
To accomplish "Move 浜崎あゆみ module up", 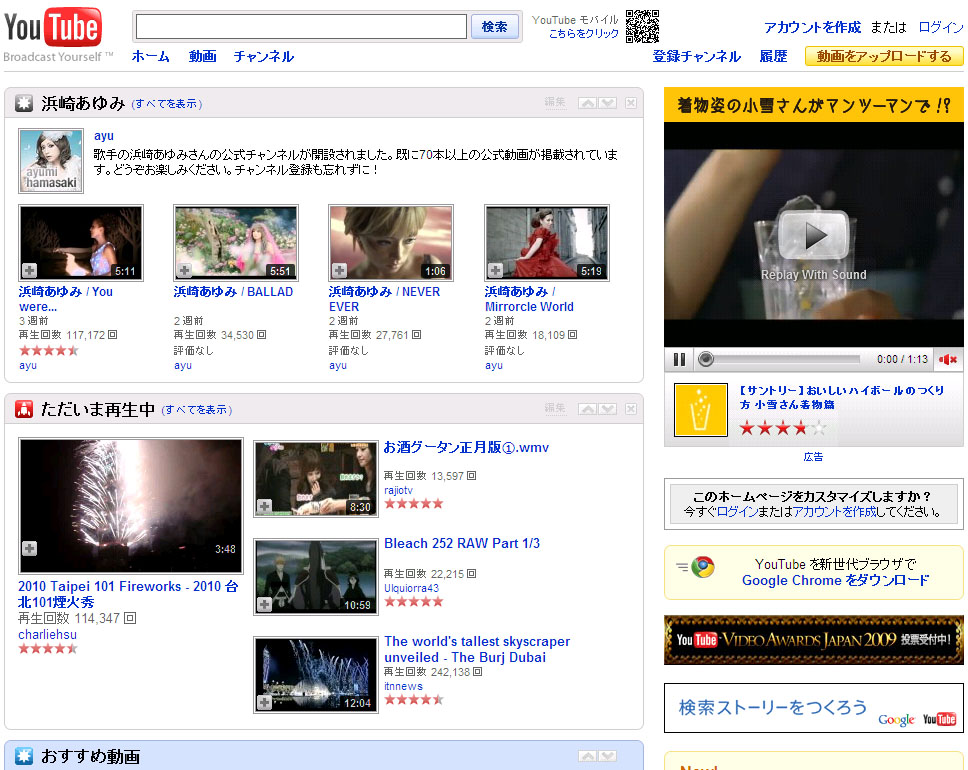I will pyautogui.click(x=588, y=103).
